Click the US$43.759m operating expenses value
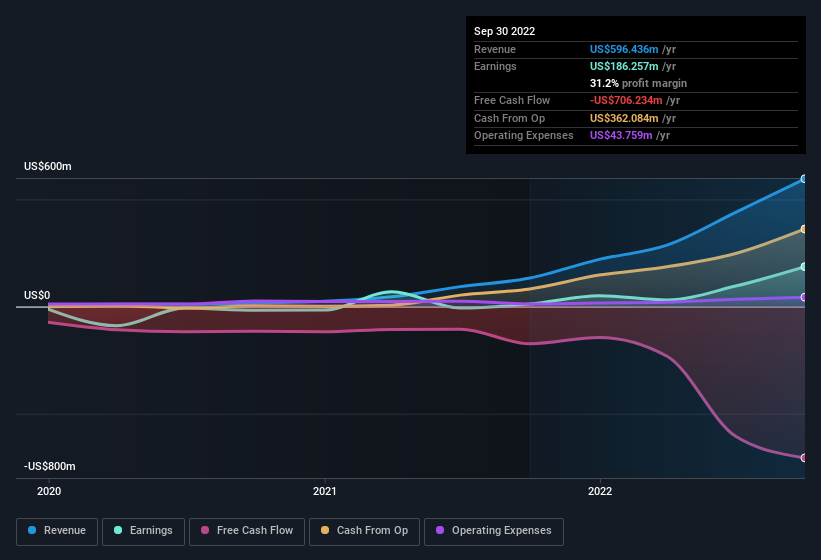Image resolution: width=821 pixels, height=560 pixels. coord(621,136)
